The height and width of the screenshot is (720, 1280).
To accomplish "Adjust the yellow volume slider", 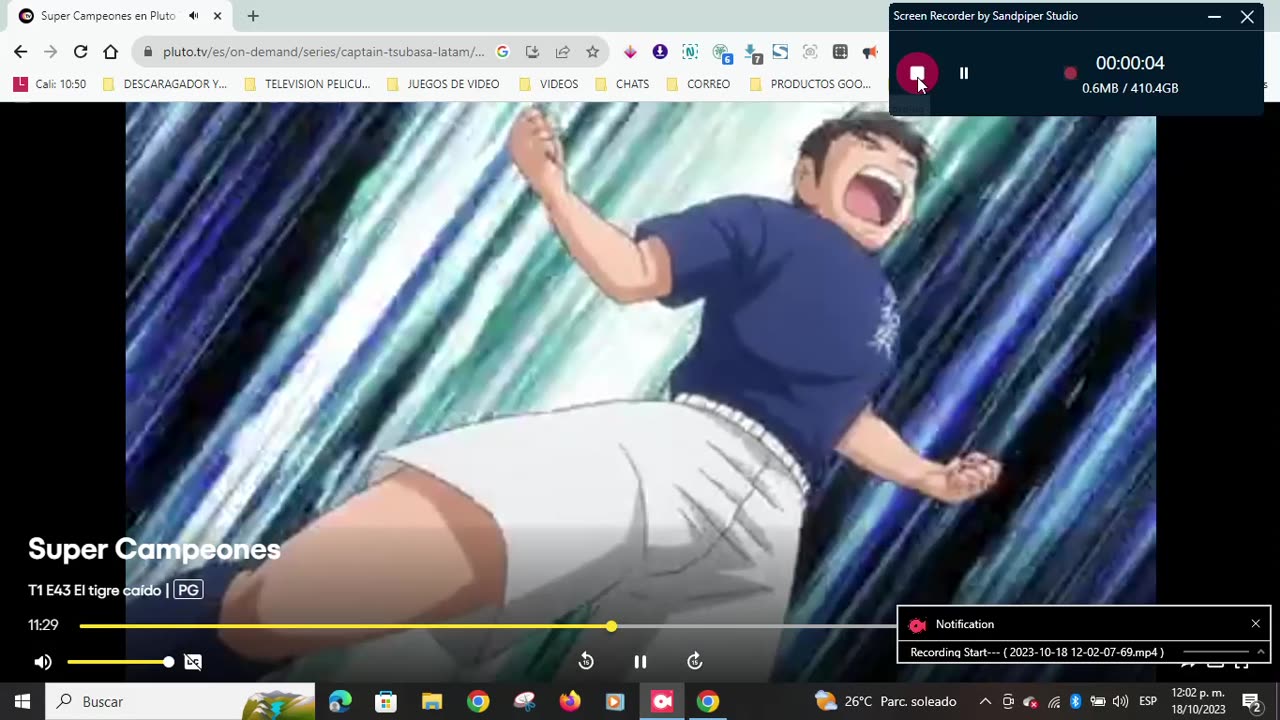I will click(120, 662).
